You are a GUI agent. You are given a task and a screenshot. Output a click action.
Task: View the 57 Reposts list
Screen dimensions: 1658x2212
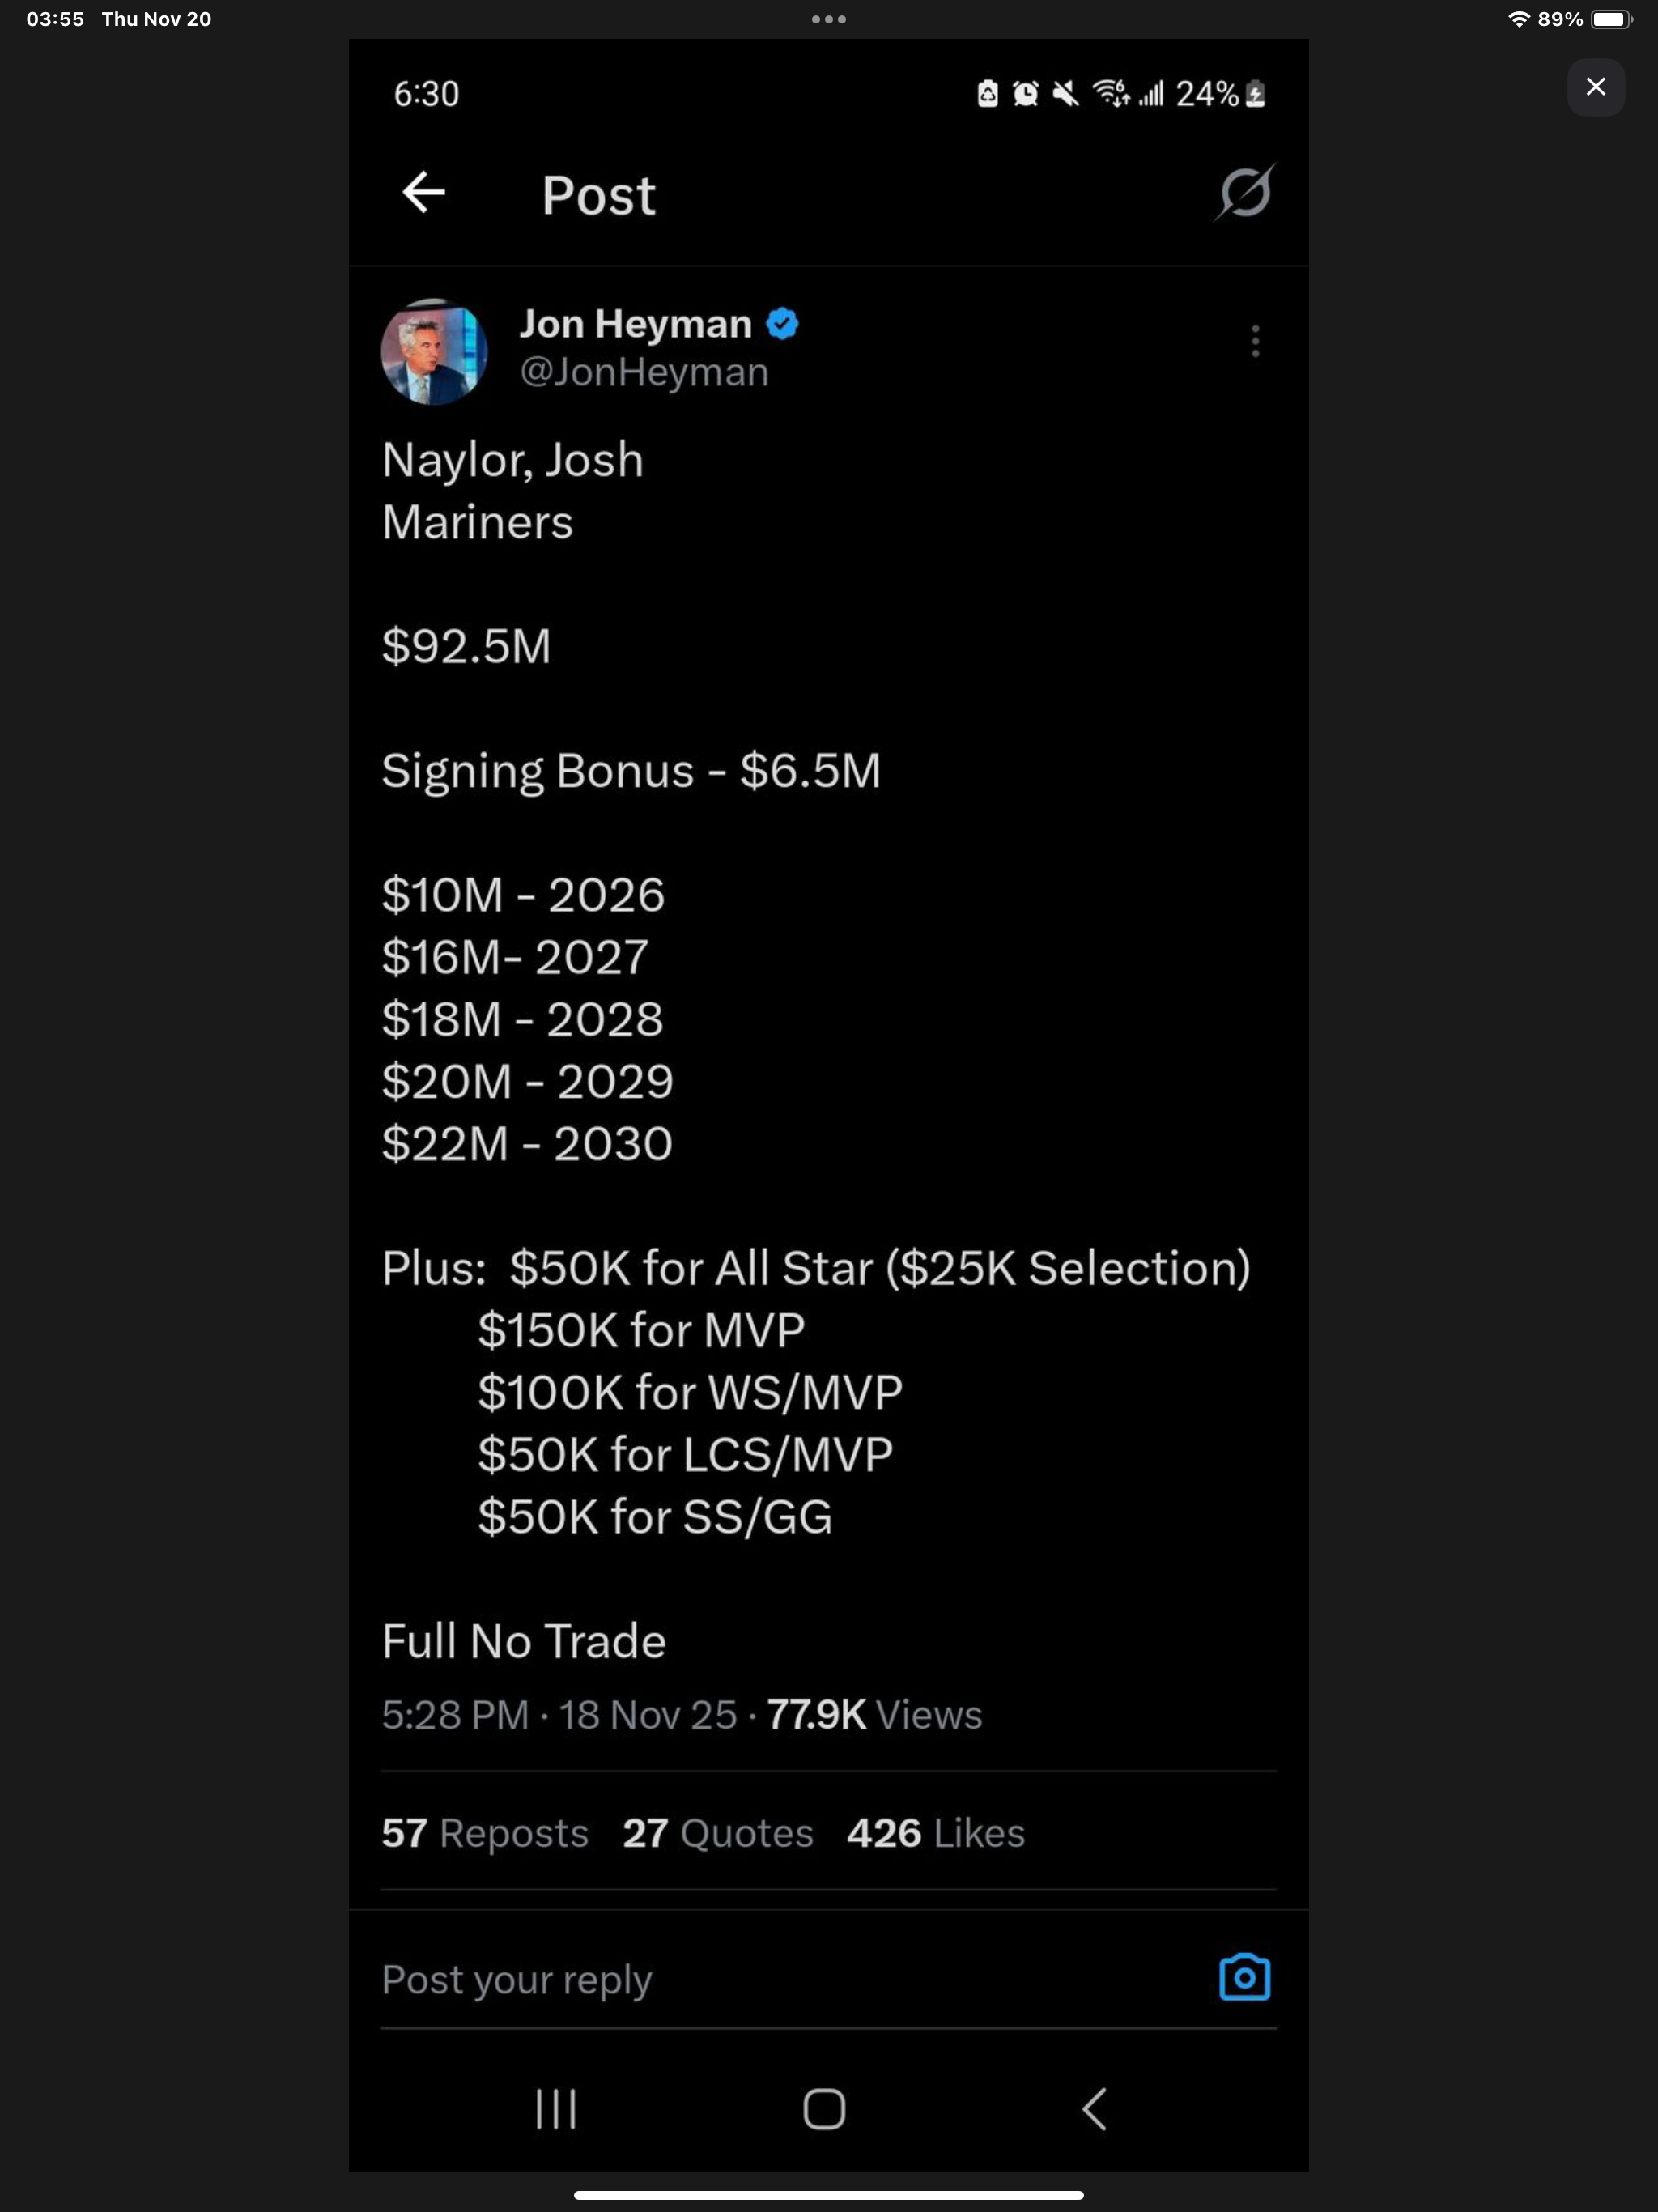pos(485,1833)
